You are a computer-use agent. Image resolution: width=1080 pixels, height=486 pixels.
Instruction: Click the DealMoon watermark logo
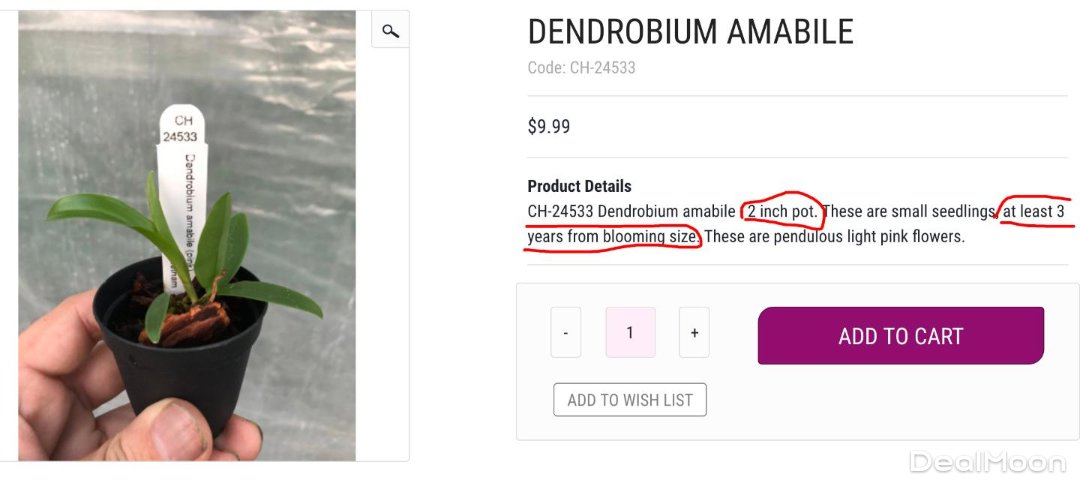click(986, 462)
